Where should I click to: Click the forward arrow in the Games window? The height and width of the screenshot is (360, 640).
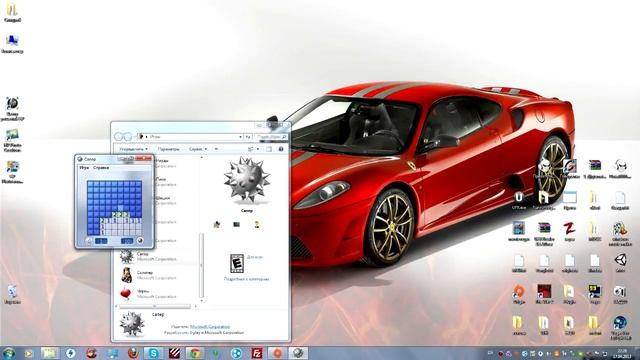pos(128,137)
